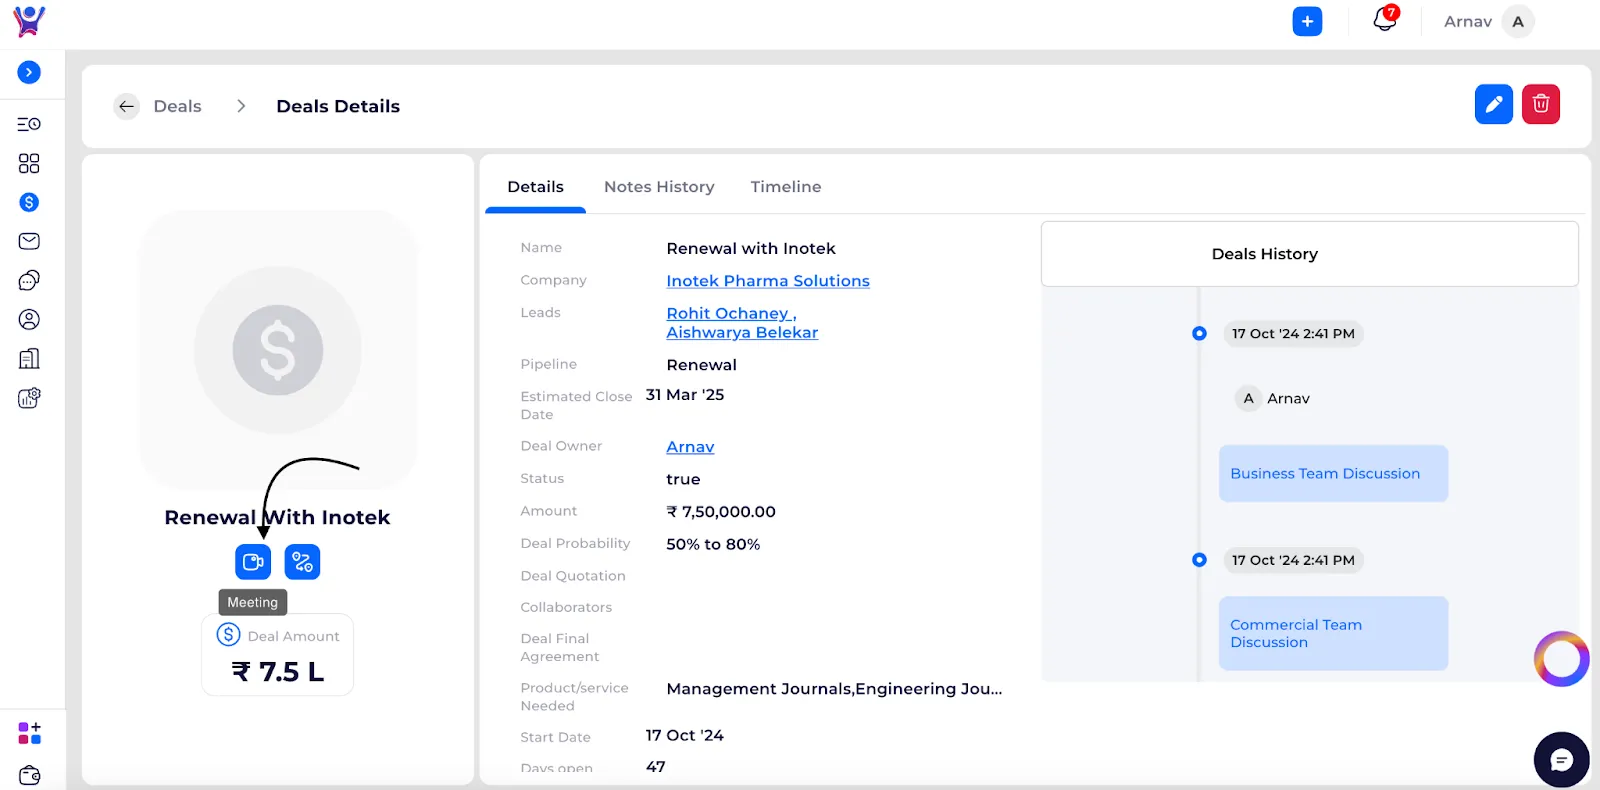
Task: Click the blue plus quick-add button
Action: click(x=1307, y=21)
